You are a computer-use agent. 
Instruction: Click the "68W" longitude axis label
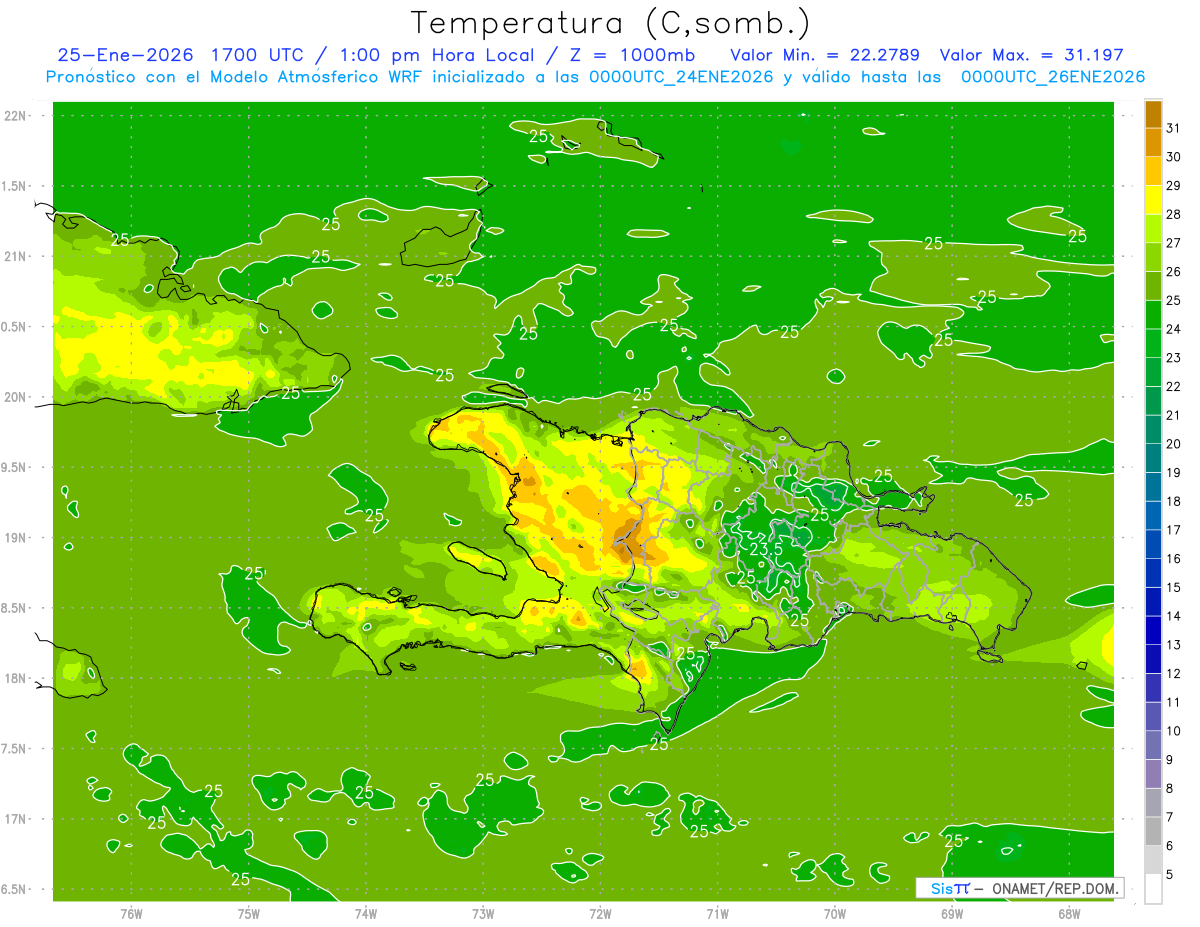(x=1069, y=914)
